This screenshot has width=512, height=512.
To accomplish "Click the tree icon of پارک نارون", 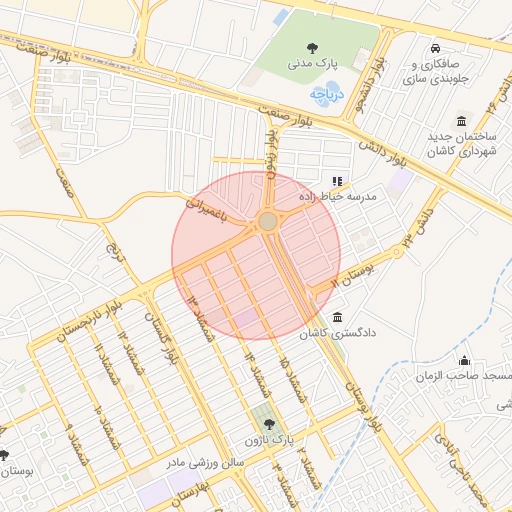I will click(x=269, y=425).
